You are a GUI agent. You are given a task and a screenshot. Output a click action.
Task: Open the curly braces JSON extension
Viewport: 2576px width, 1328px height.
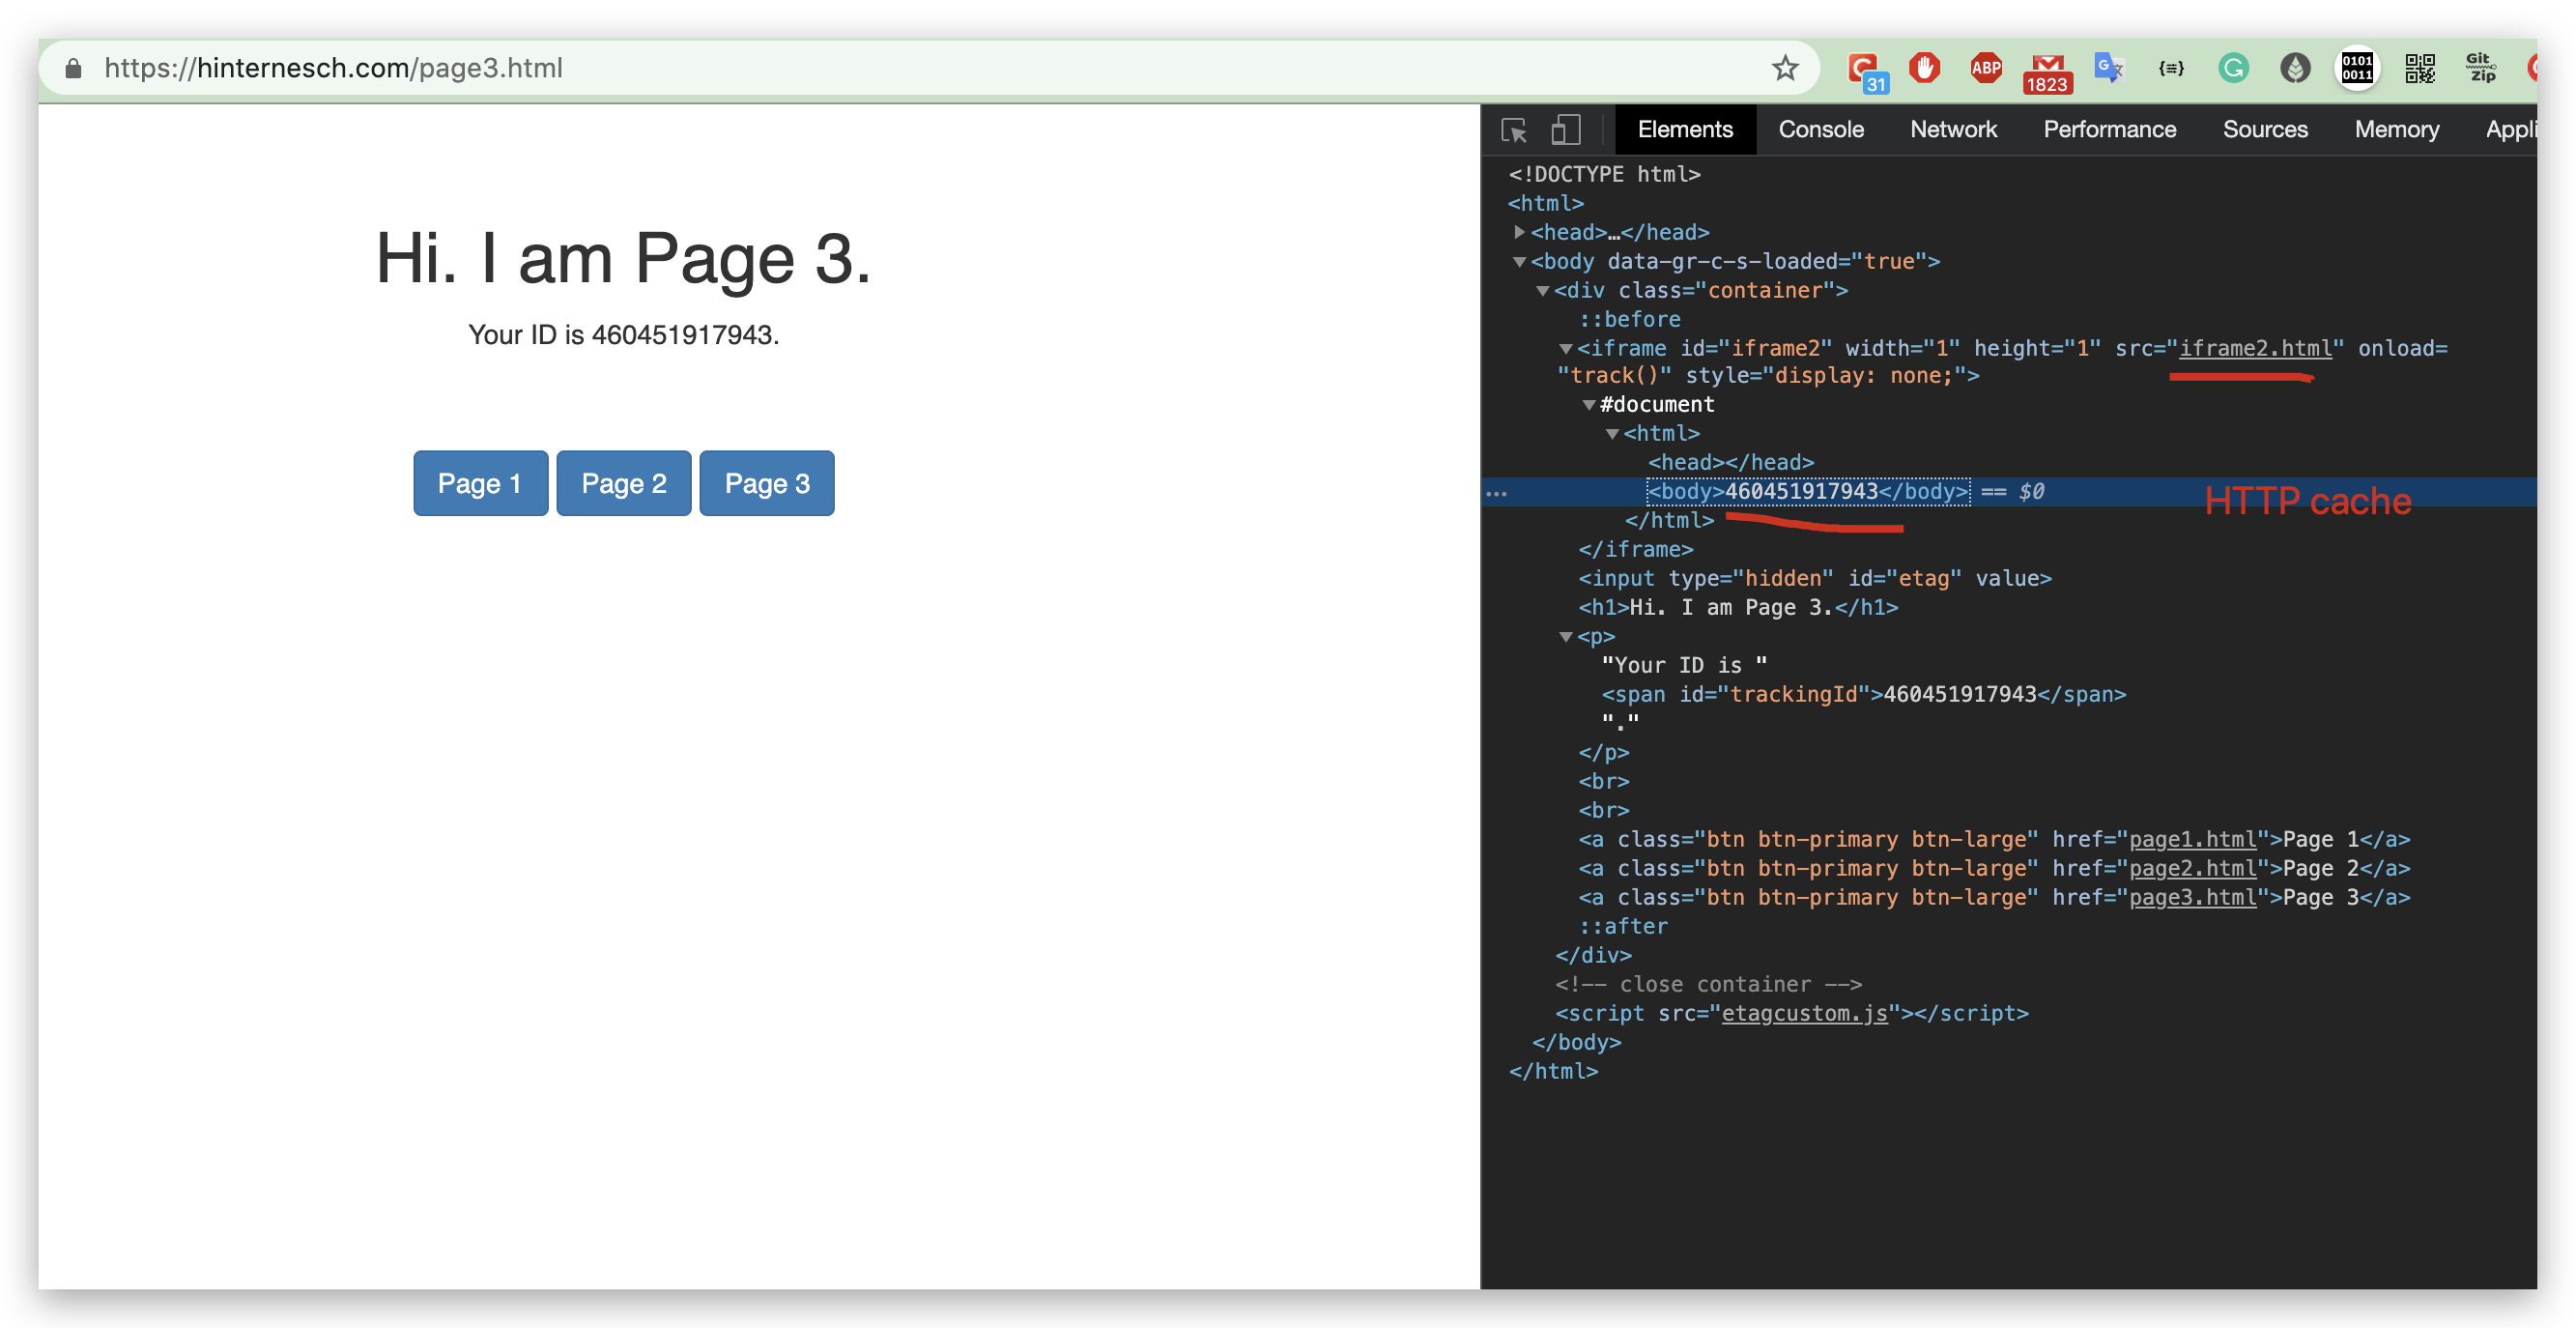pyautogui.click(x=2171, y=68)
